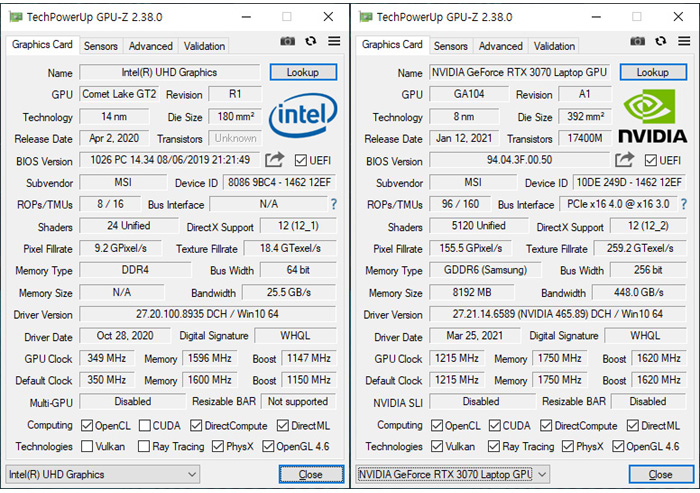This screenshot has width=700, height=493.
Task: Toggle Ray Tracing checkbox in NVIDIA window
Action: click(x=494, y=446)
